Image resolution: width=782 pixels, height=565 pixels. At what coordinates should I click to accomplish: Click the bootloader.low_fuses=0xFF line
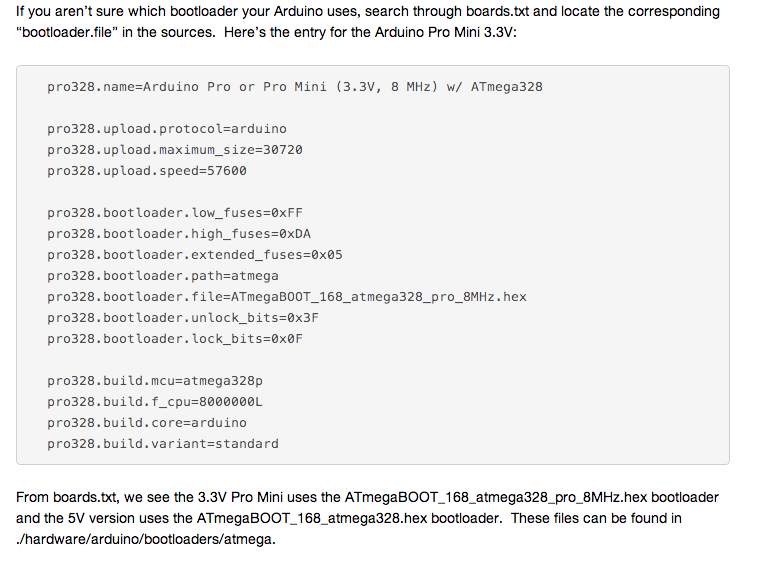pyautogui.click(x=174, y=213)
